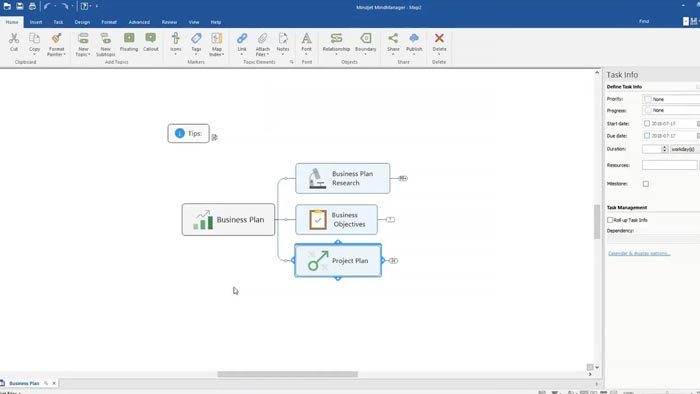Open the notes icon beside Tips topic

pyautogui.click(x=215, y=137)
